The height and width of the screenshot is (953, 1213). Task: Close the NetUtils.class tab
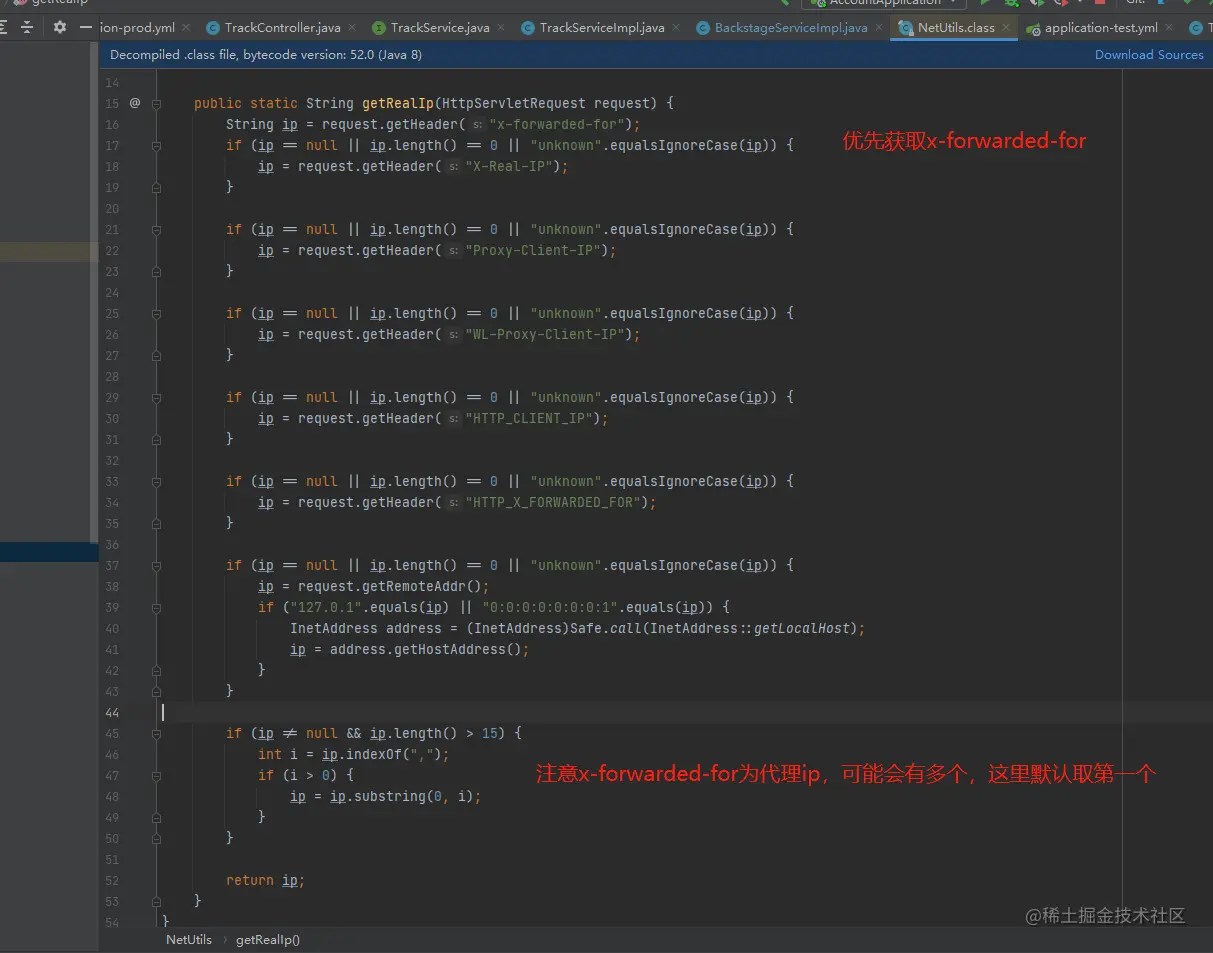click(x=1004, y=28)
